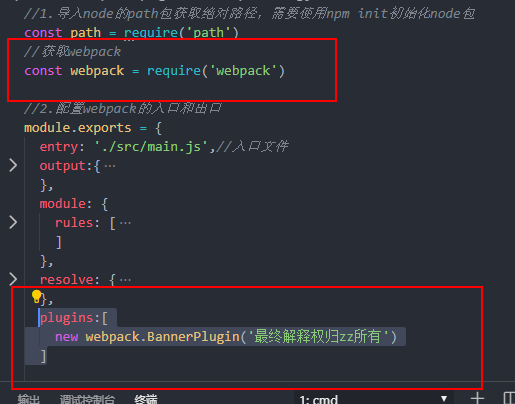Click the line 'module.exports = {'
The image size is (515, 404).
pos(93,128)
